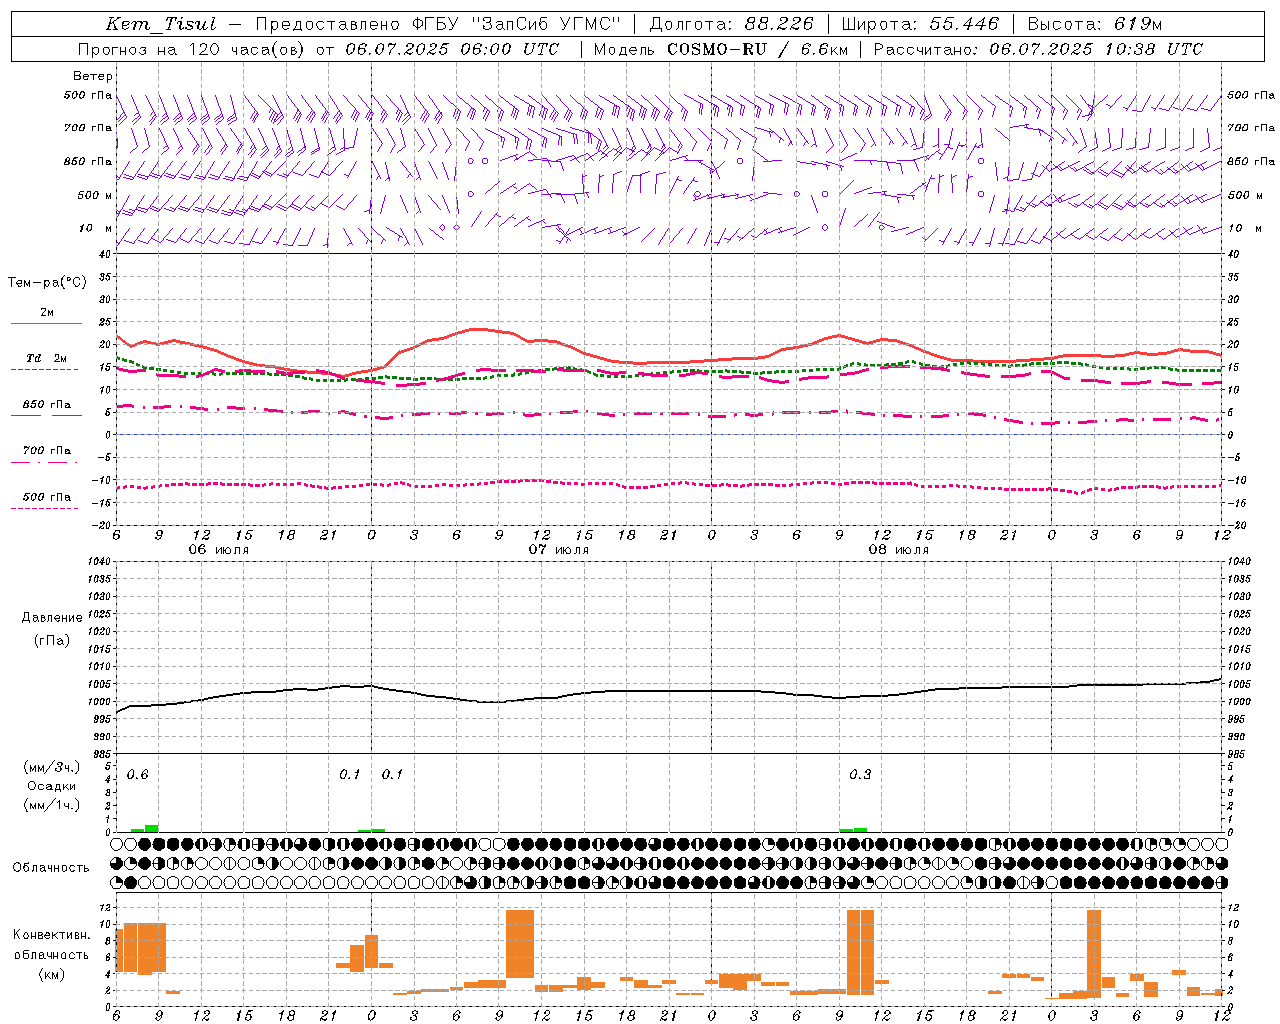Click the '500 гПа' temperature legend entry
Viewport: 1280px width, 1024px height.
(47, 497)
